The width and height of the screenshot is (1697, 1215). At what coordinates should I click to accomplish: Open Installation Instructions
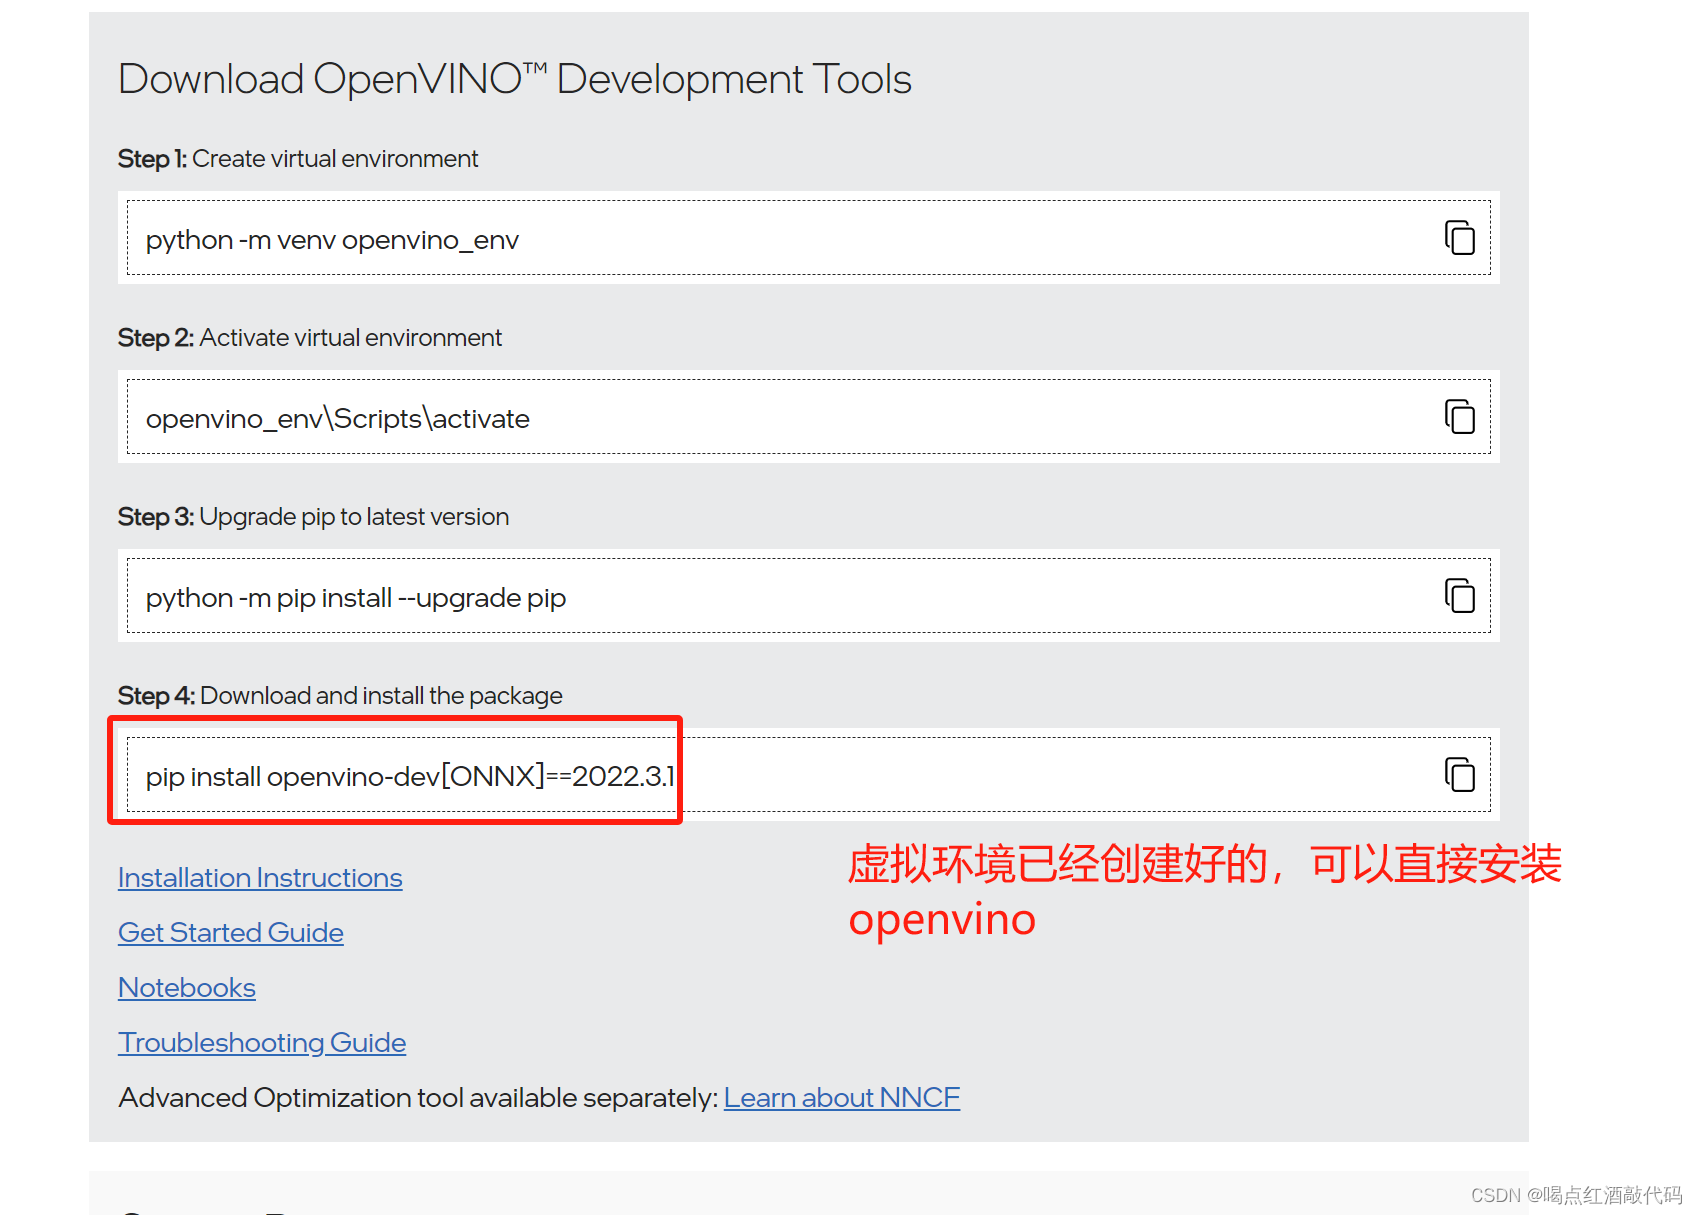coord(260,877)
